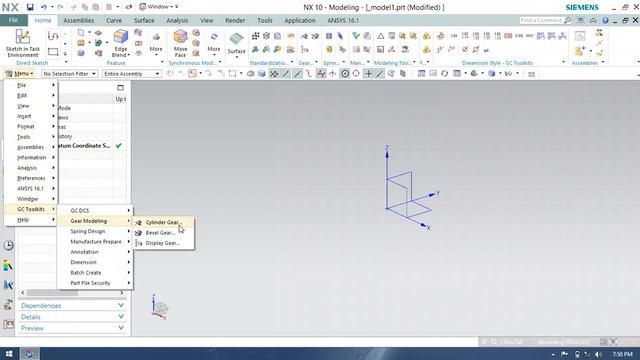
Task: Toggle the Datum Coordinate System green checkmark
Action: [x=118, y=146]
